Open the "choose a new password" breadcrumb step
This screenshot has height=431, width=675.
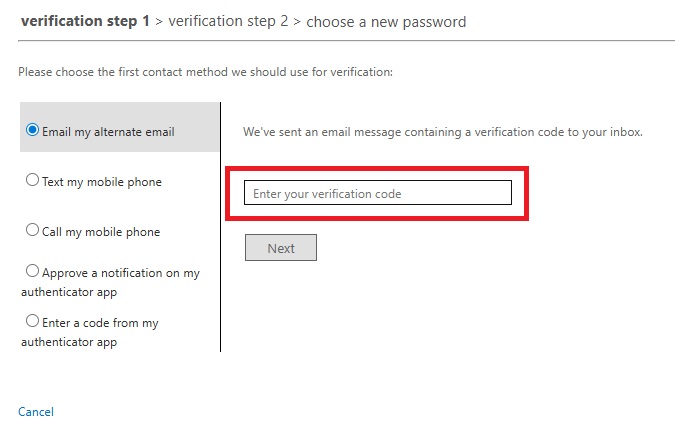386,21
